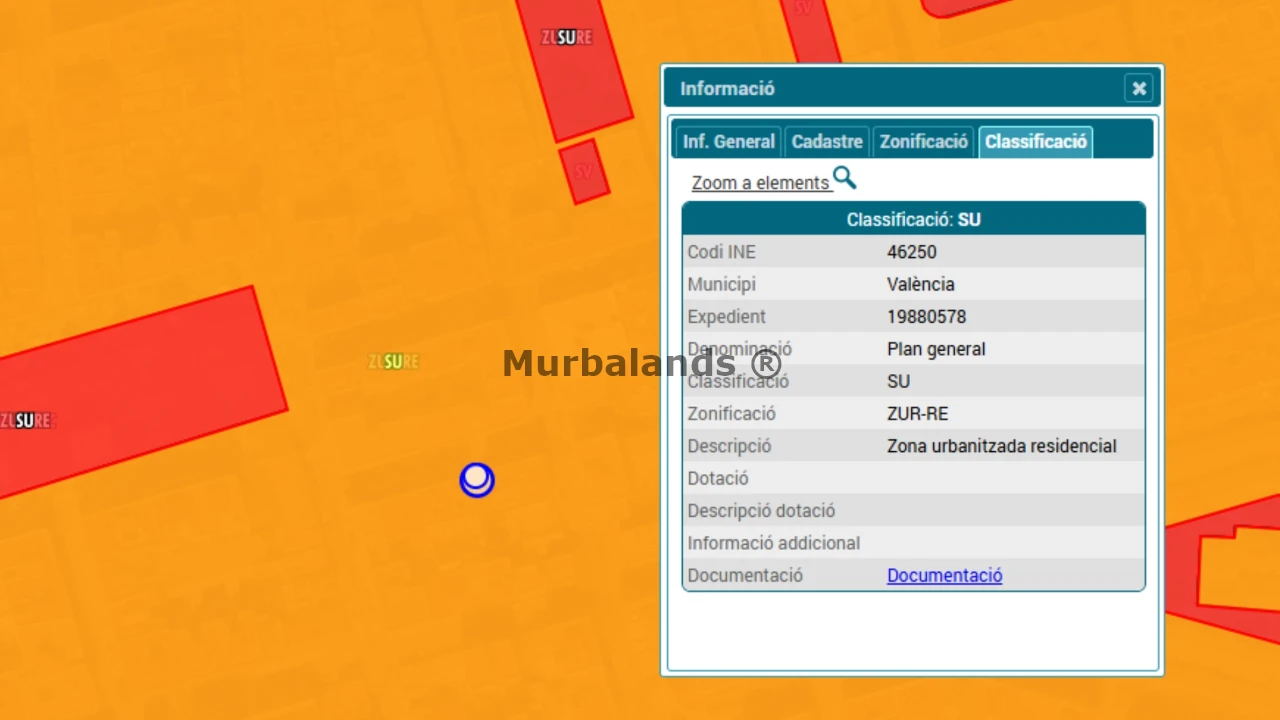Open the Inf. General tab
Image resolution: width=1280 pixels, height=720 pixels.
(x=728, y=142)
